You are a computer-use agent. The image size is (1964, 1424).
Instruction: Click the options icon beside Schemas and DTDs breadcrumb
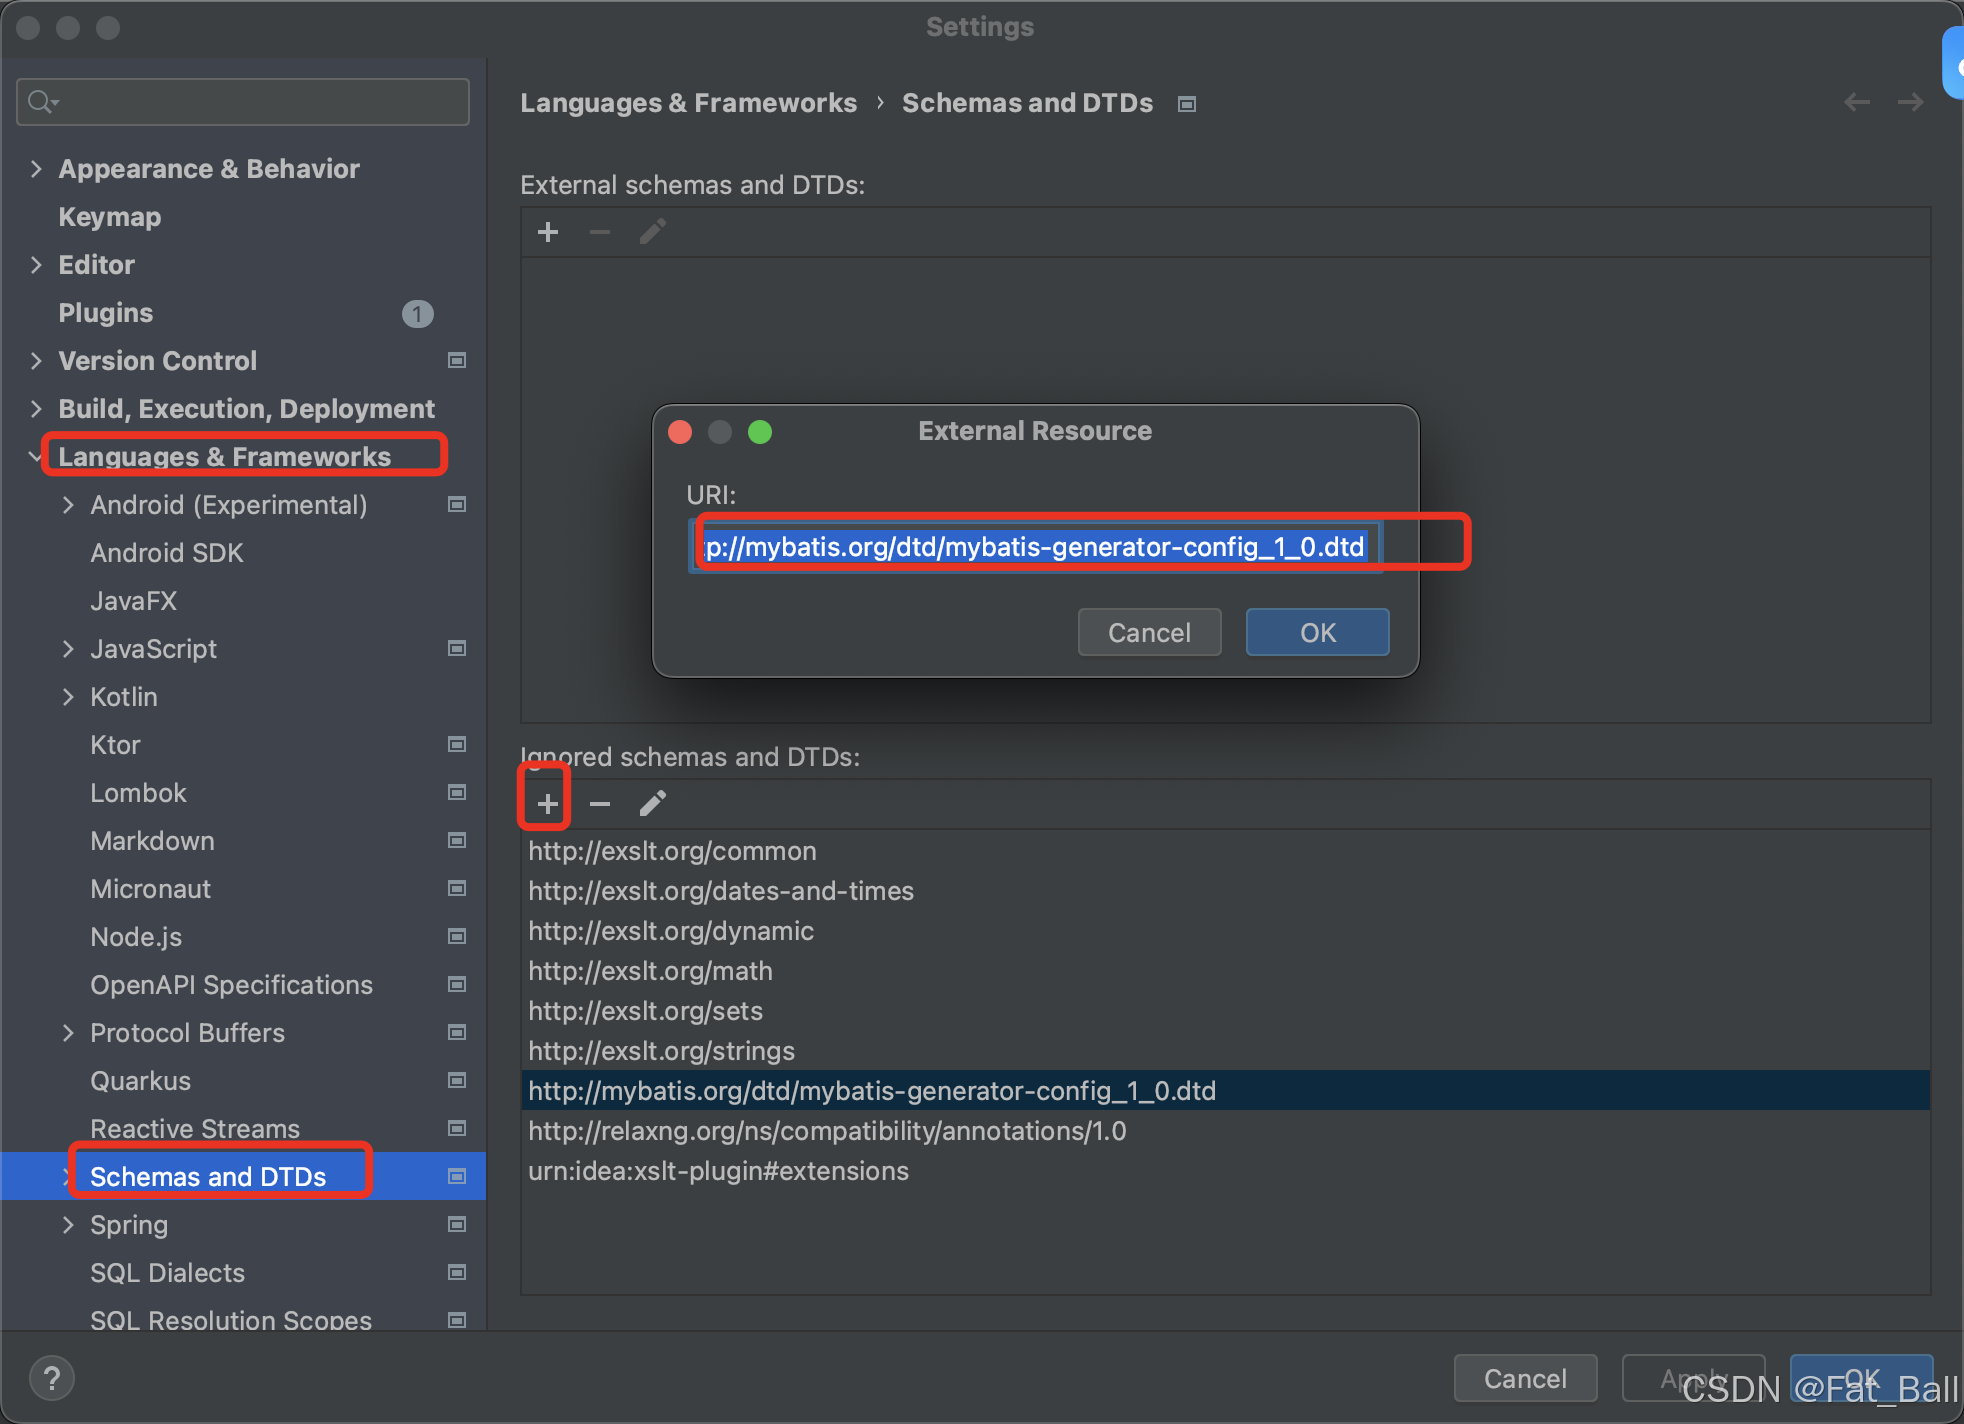pyautogui.click(x=1186, y=103)
